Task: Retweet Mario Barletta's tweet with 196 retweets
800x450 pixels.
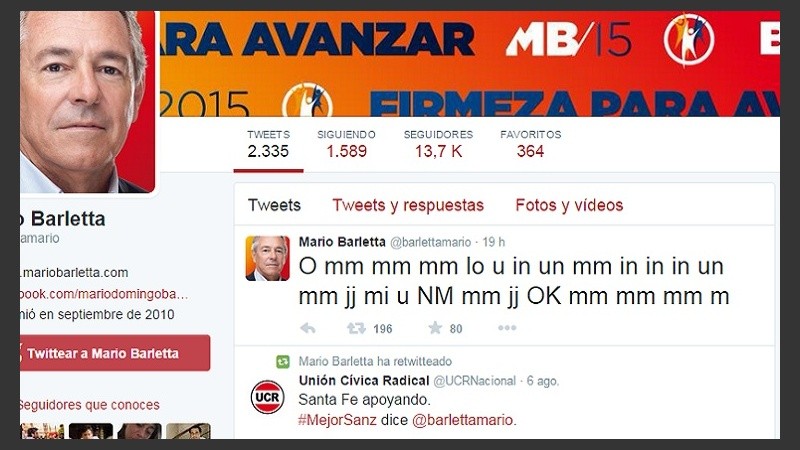Action: [x=356, y=328]
